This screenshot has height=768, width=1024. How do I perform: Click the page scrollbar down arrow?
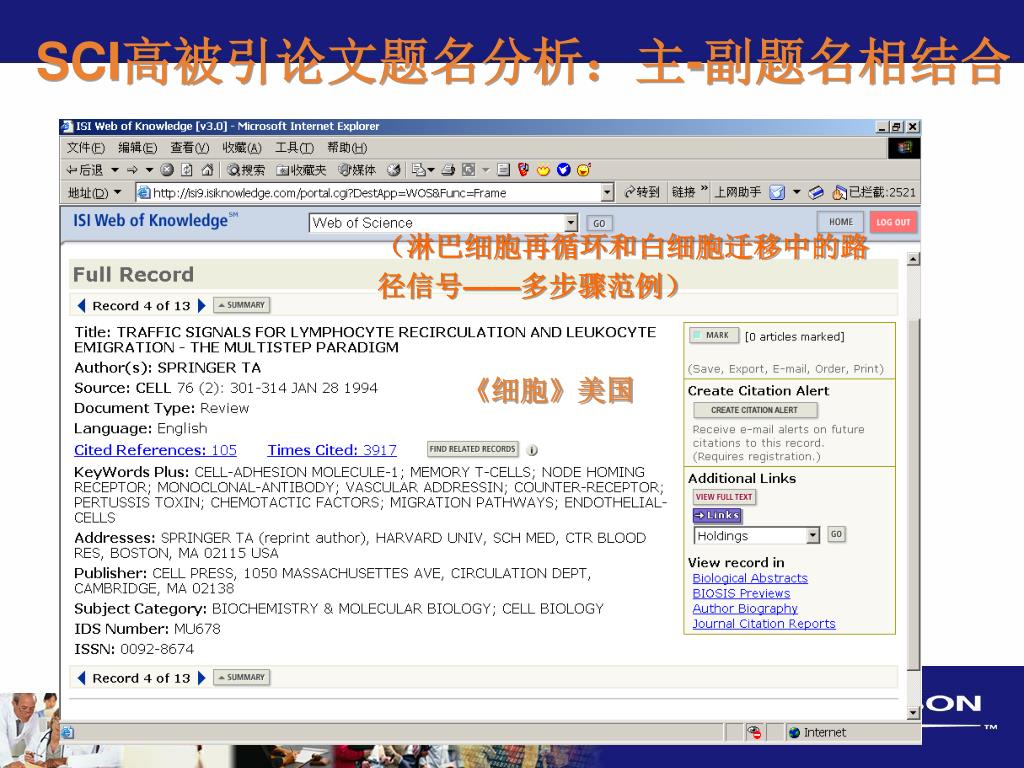914,713
